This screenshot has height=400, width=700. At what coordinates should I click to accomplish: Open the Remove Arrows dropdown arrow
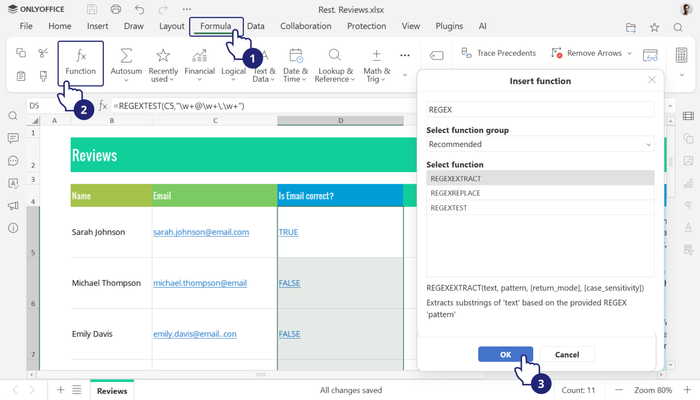pyautogui.click(x=631, y=53)
